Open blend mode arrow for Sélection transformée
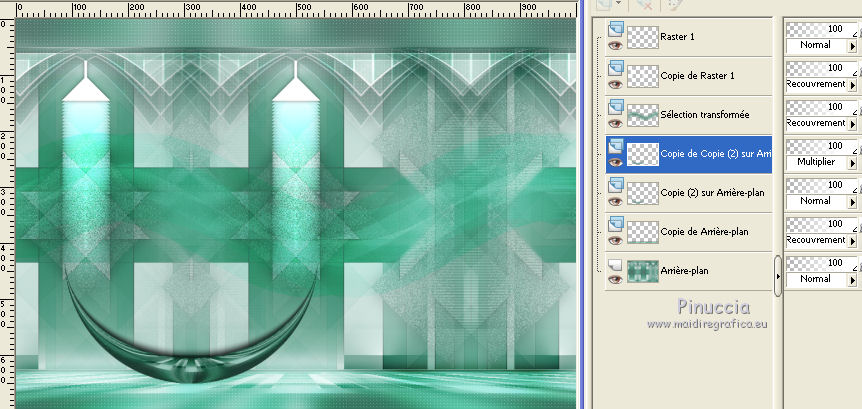The height and width of the screenshot is (409, 862). [853, 124]
